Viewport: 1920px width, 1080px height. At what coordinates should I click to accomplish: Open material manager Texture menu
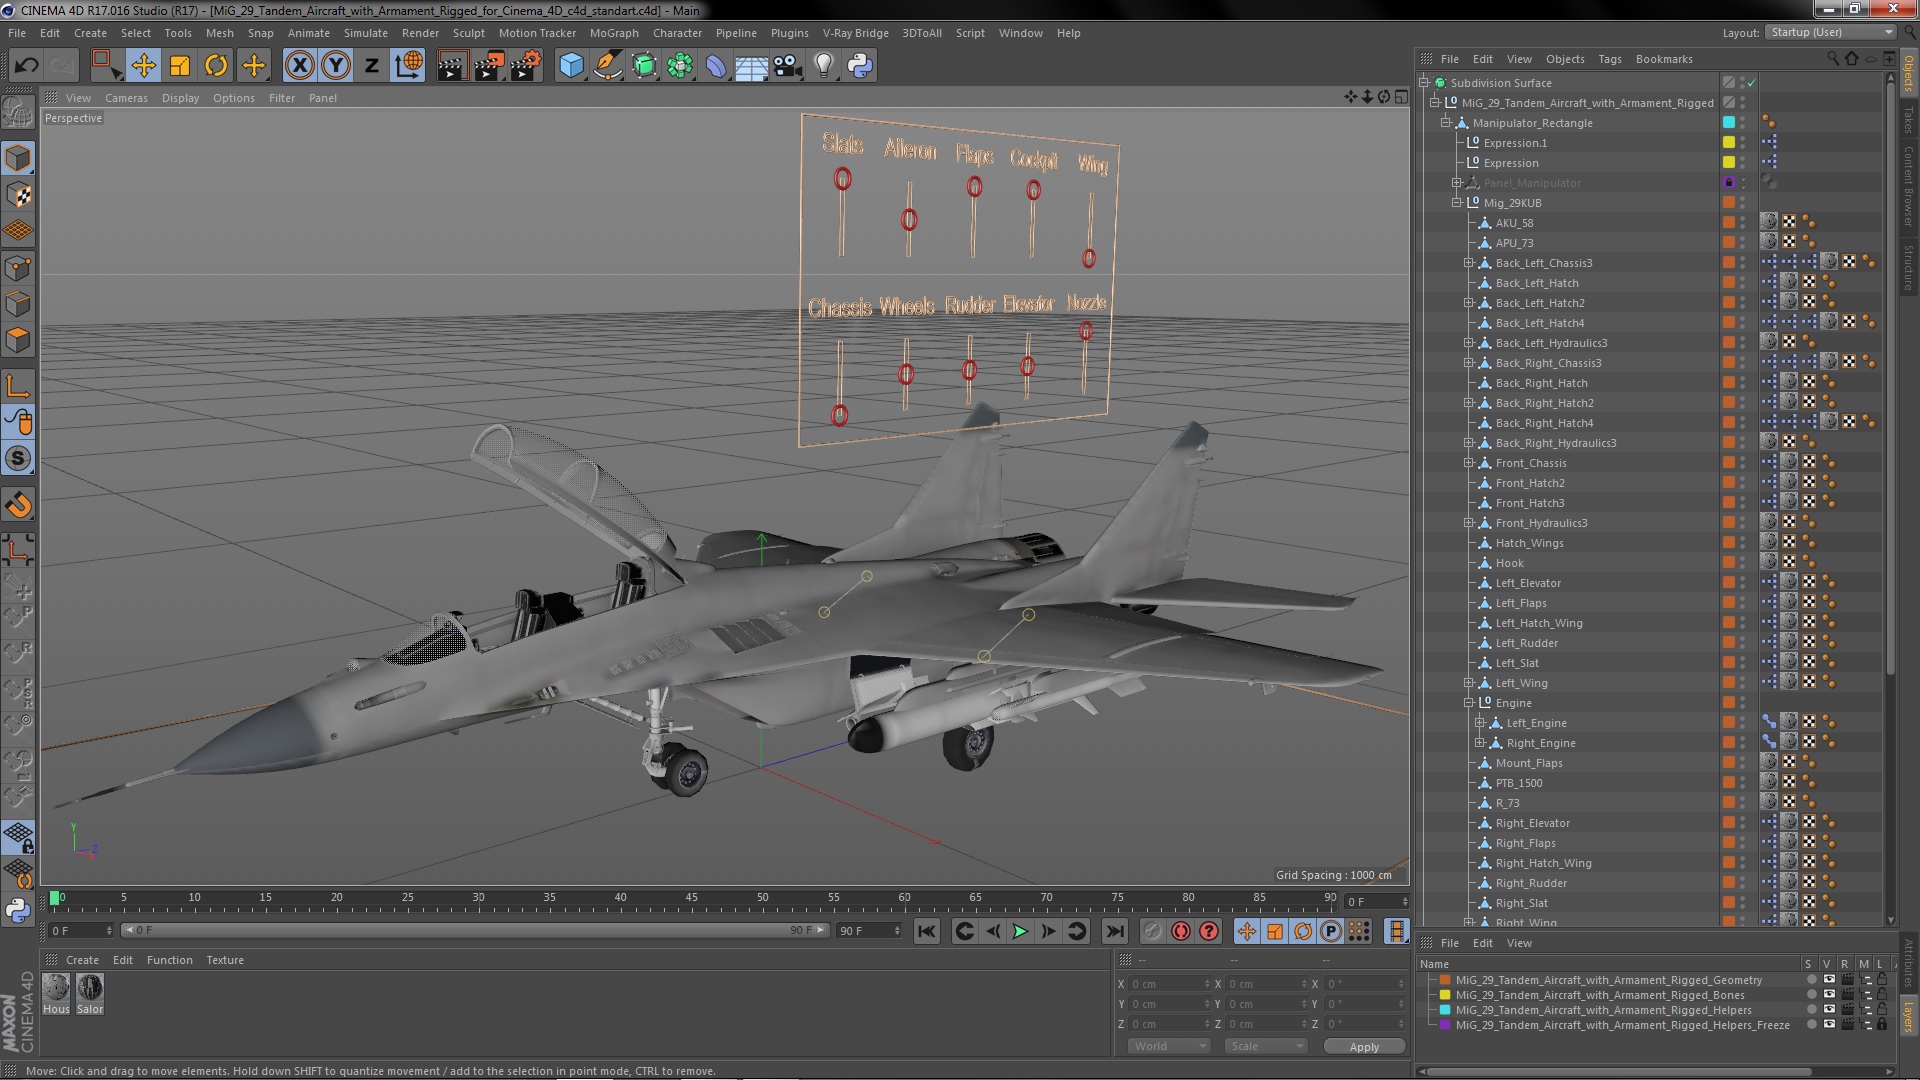[x=225, y=960]
